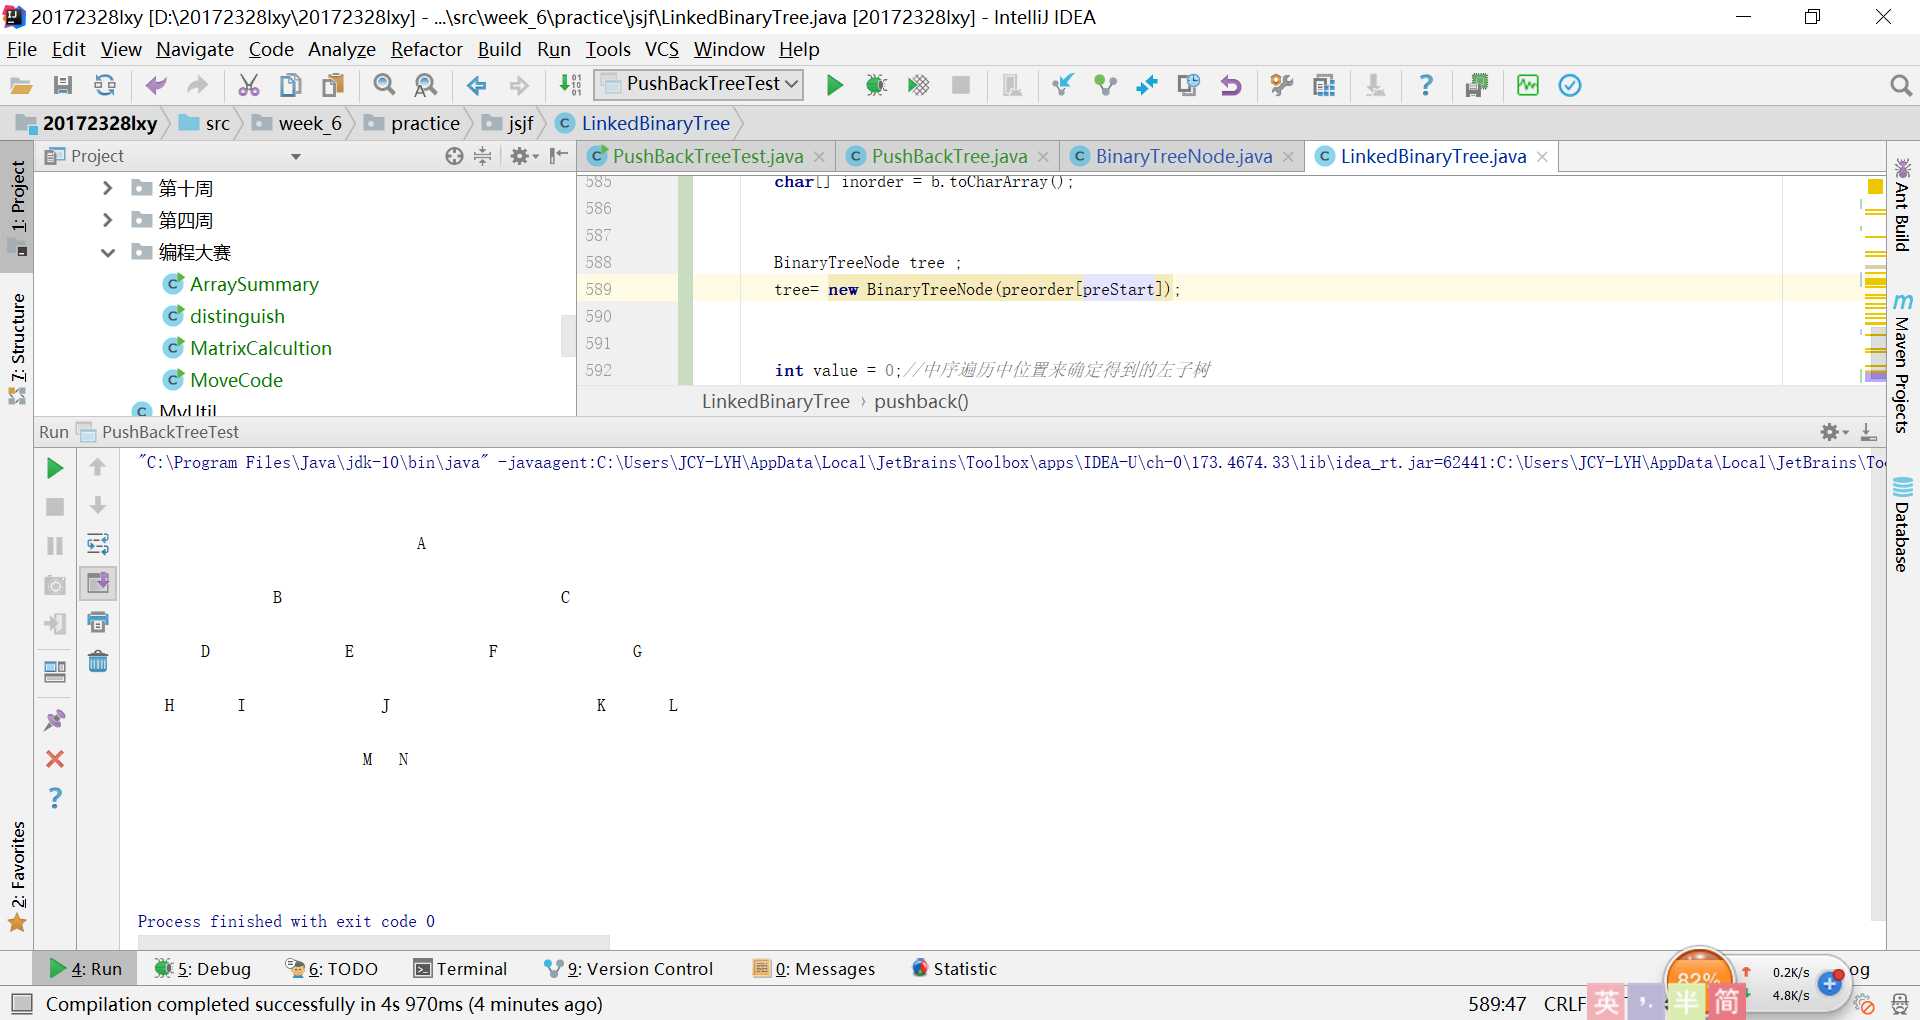Open the Terminal tool window
This screenshot has height=1020, width=1920.
(x=461, y=968)
